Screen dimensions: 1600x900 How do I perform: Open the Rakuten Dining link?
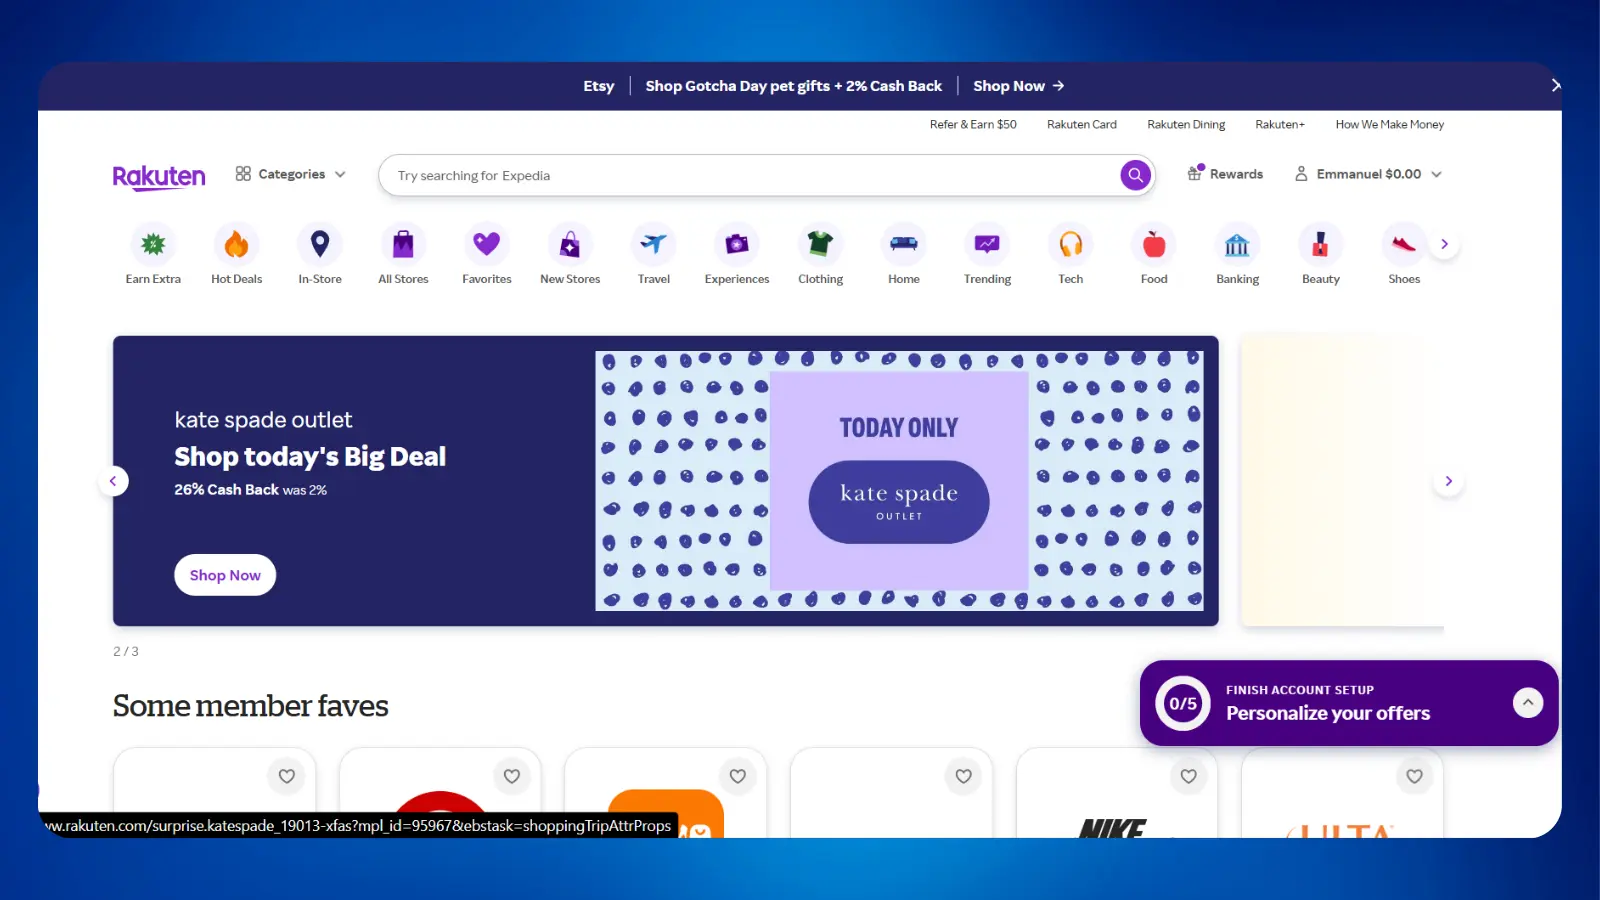(1186, 124)
